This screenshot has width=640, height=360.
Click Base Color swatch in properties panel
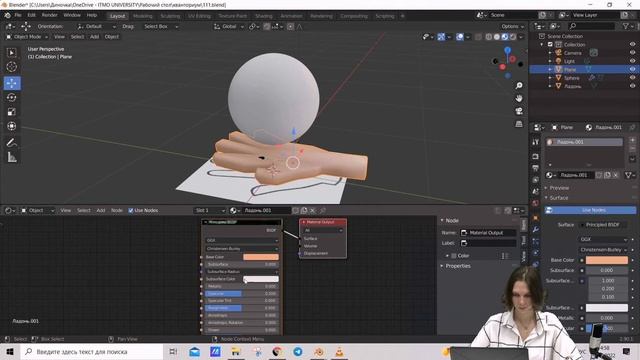[607, 260]
